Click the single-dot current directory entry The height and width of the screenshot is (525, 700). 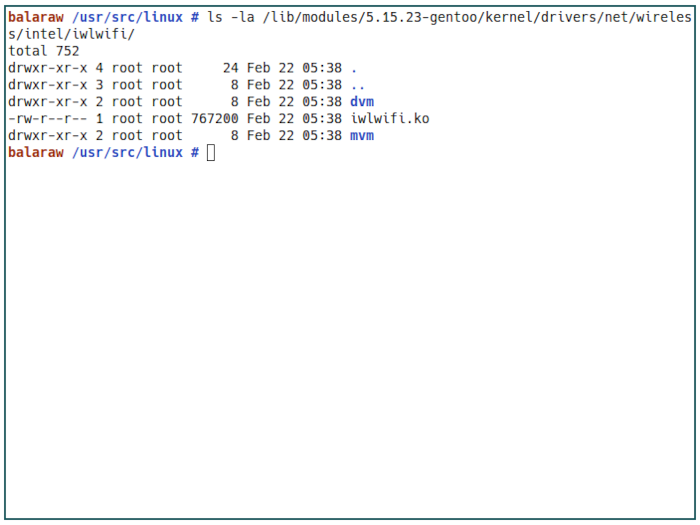pos(354,70)
